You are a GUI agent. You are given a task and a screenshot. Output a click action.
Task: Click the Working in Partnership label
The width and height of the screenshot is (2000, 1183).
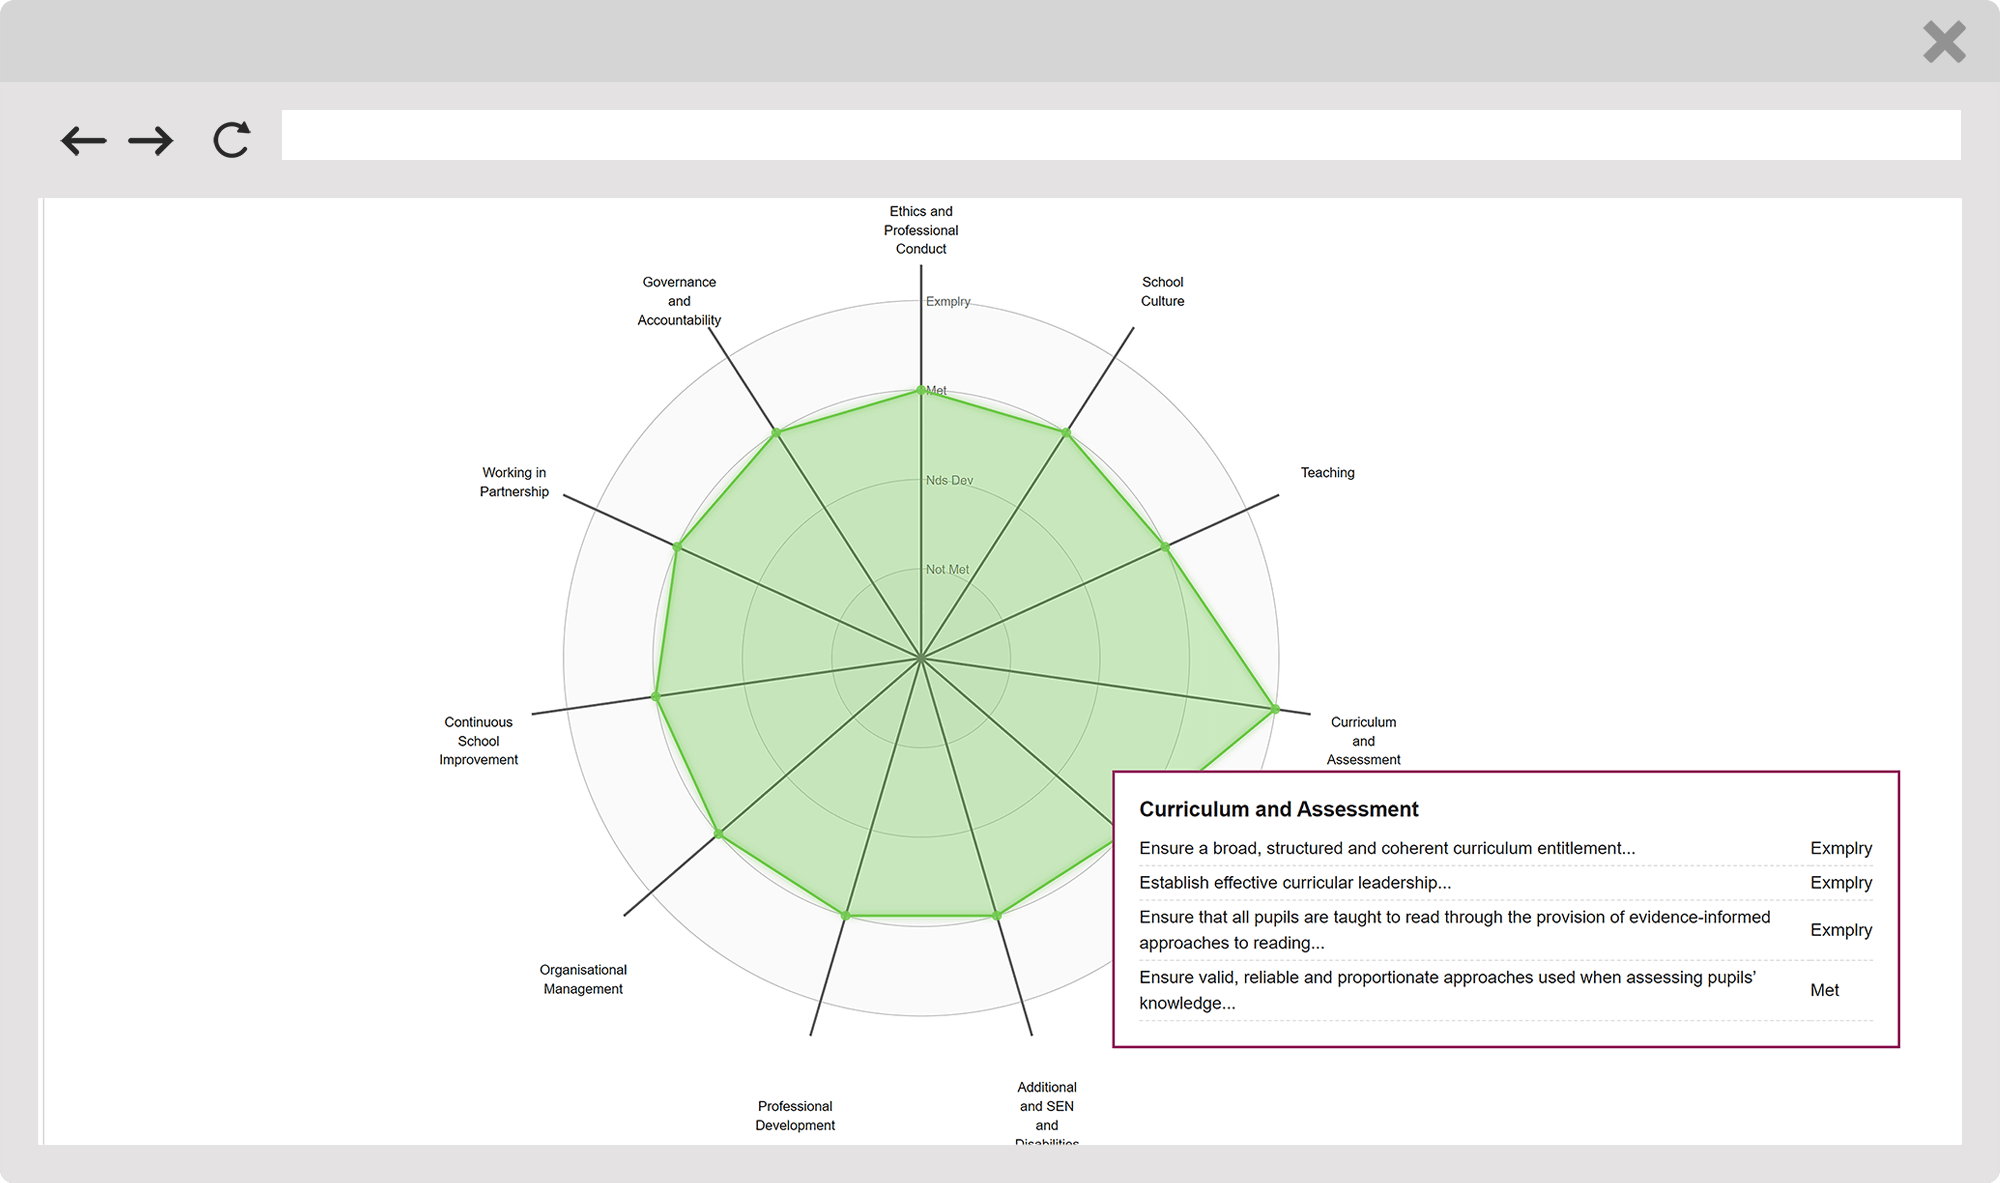pos(514,482)
